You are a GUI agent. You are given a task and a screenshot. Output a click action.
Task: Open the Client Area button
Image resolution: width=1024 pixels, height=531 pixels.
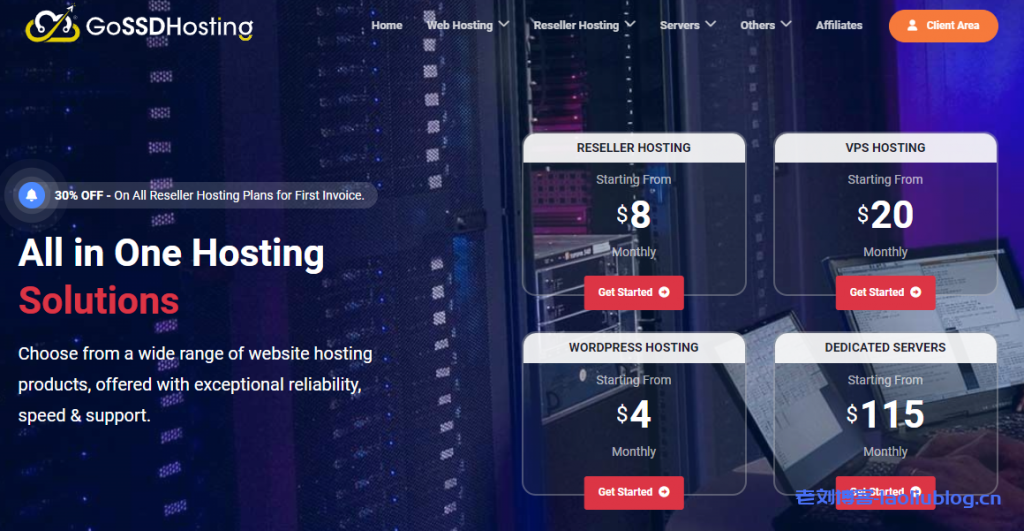[x=943, y=26]
